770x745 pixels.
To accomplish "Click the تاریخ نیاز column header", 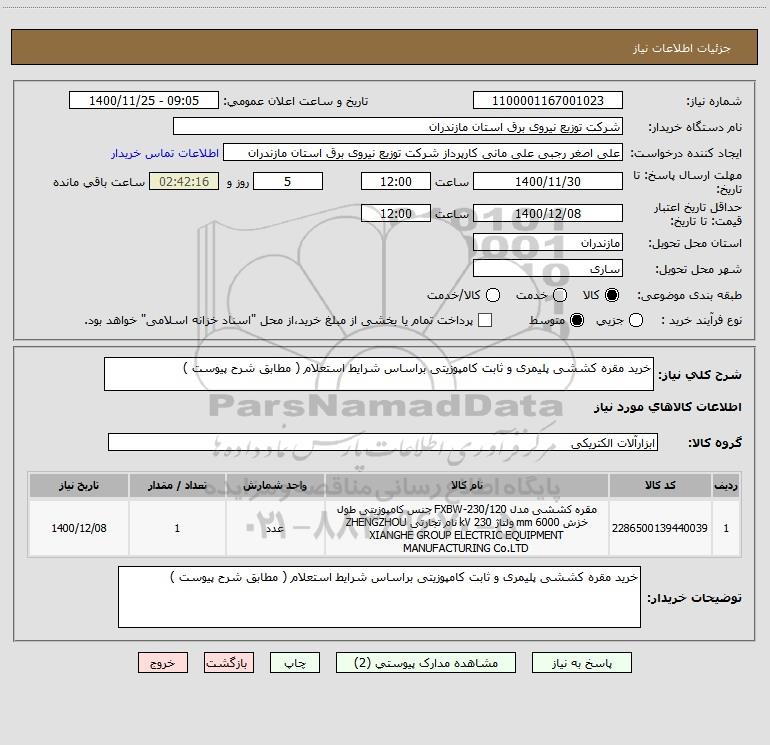I will [x=79, y=485].
